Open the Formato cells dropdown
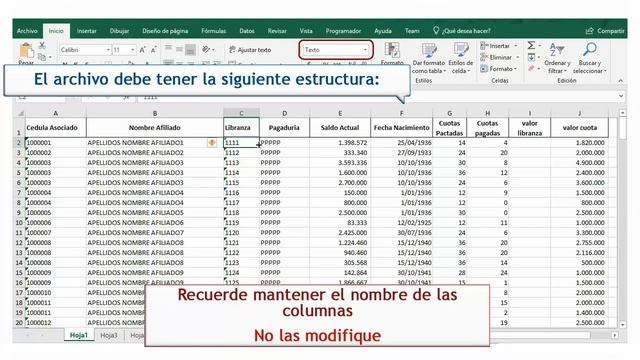 (498, 69)
